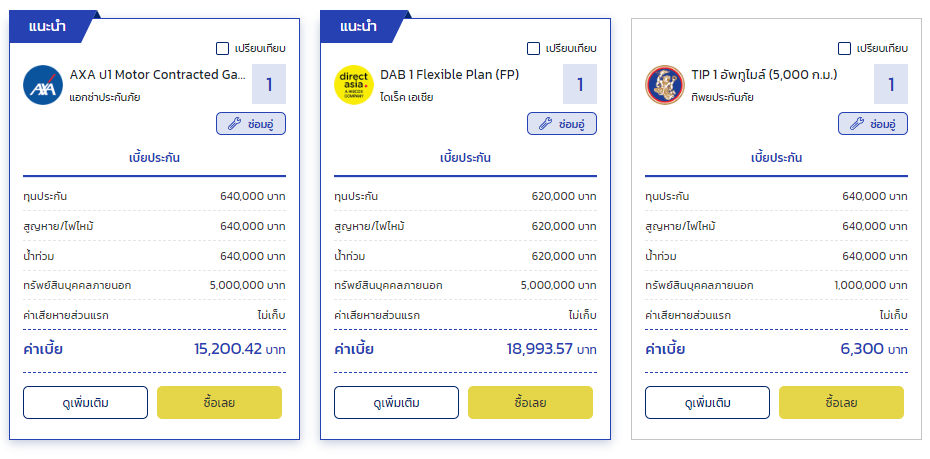The width and height of the screenshot is (930, 459).
Task: Click the class 1 badge on DAB card
Action: pos(580,85)
